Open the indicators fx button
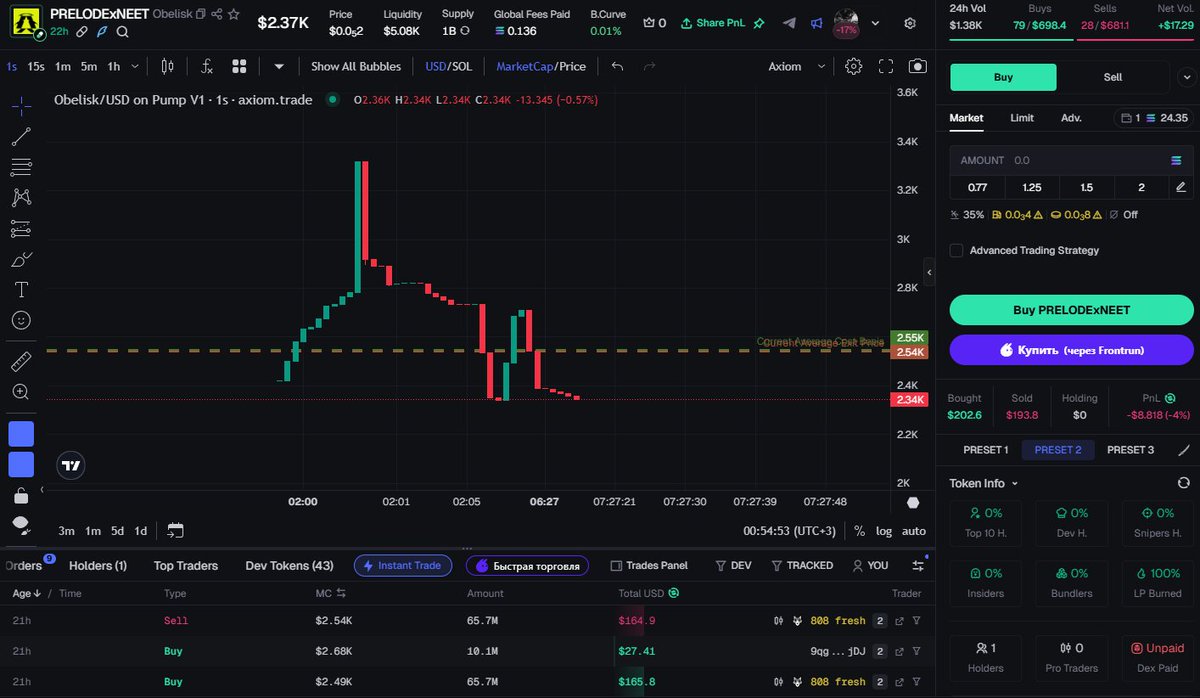The height and width of the screenshot is (698, 1200). [x=207, y=67]
